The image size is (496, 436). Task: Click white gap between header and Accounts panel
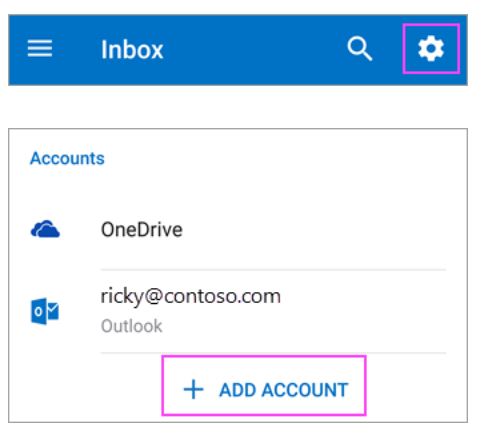pyautogui.click(x=238, y=107)
